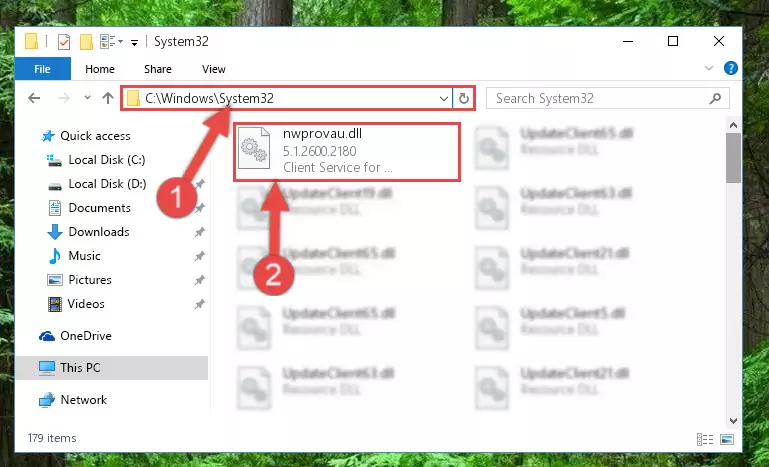The image size is (769, 467).
Task: Minimize the System32 window
Action: (628, 42)
